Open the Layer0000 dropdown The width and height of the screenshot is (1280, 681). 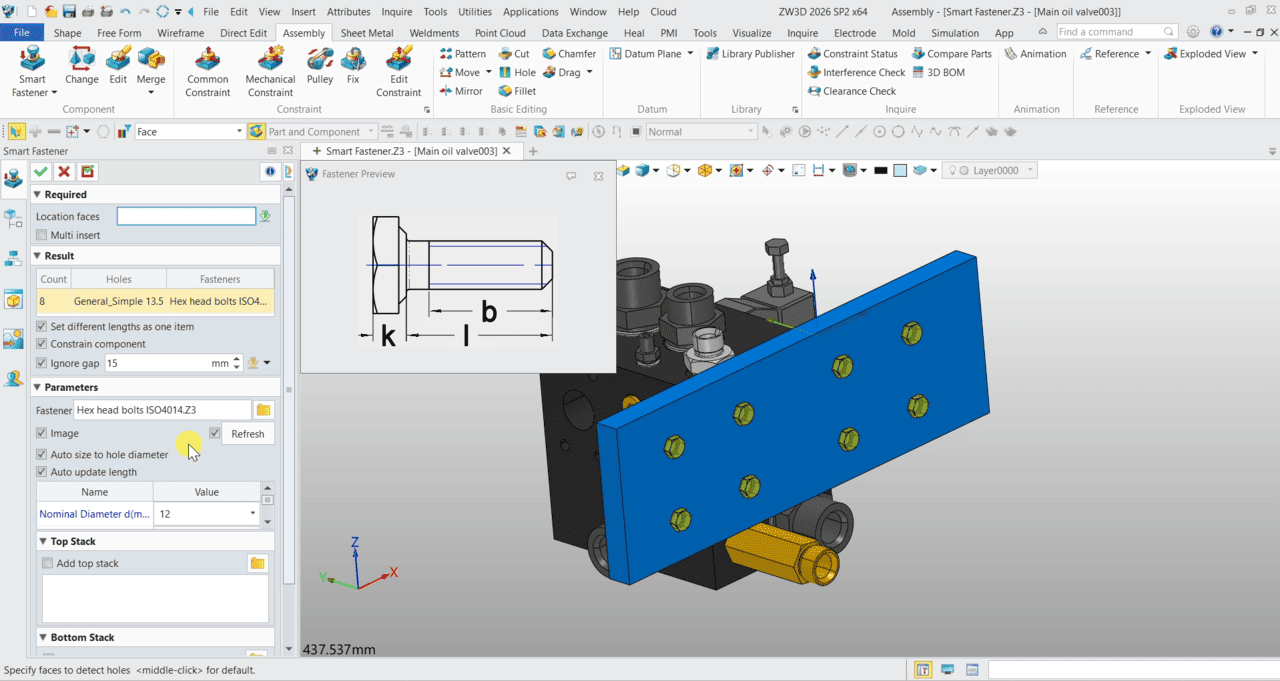pyautogui.click(x=1030, y=171)
